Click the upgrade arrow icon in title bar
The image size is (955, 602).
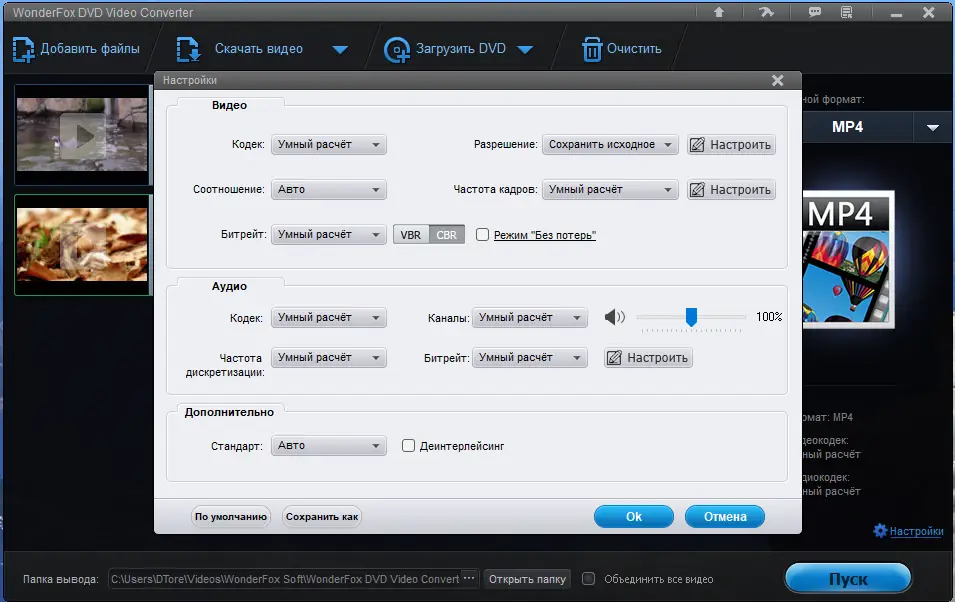[x=719, y=12]
